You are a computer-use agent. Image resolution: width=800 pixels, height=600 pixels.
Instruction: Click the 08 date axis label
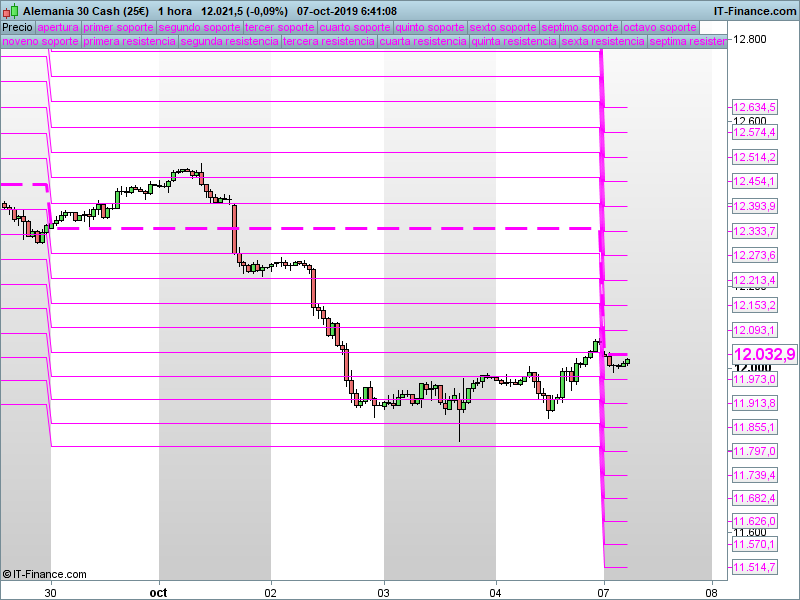712,592
